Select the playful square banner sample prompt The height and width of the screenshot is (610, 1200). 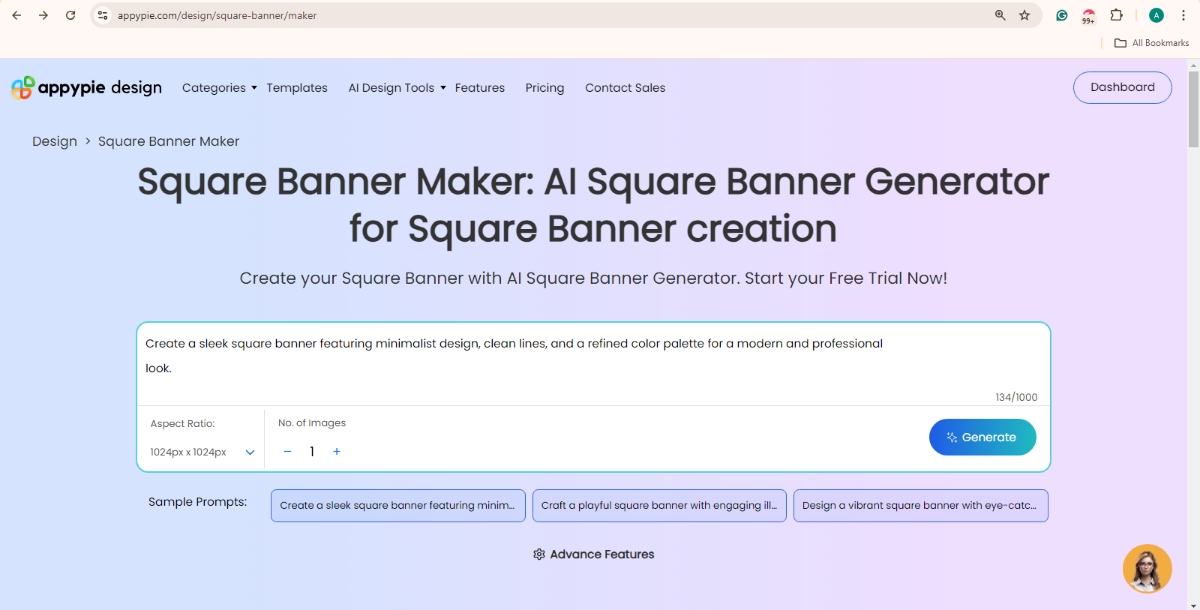click(x=659, y=505)
